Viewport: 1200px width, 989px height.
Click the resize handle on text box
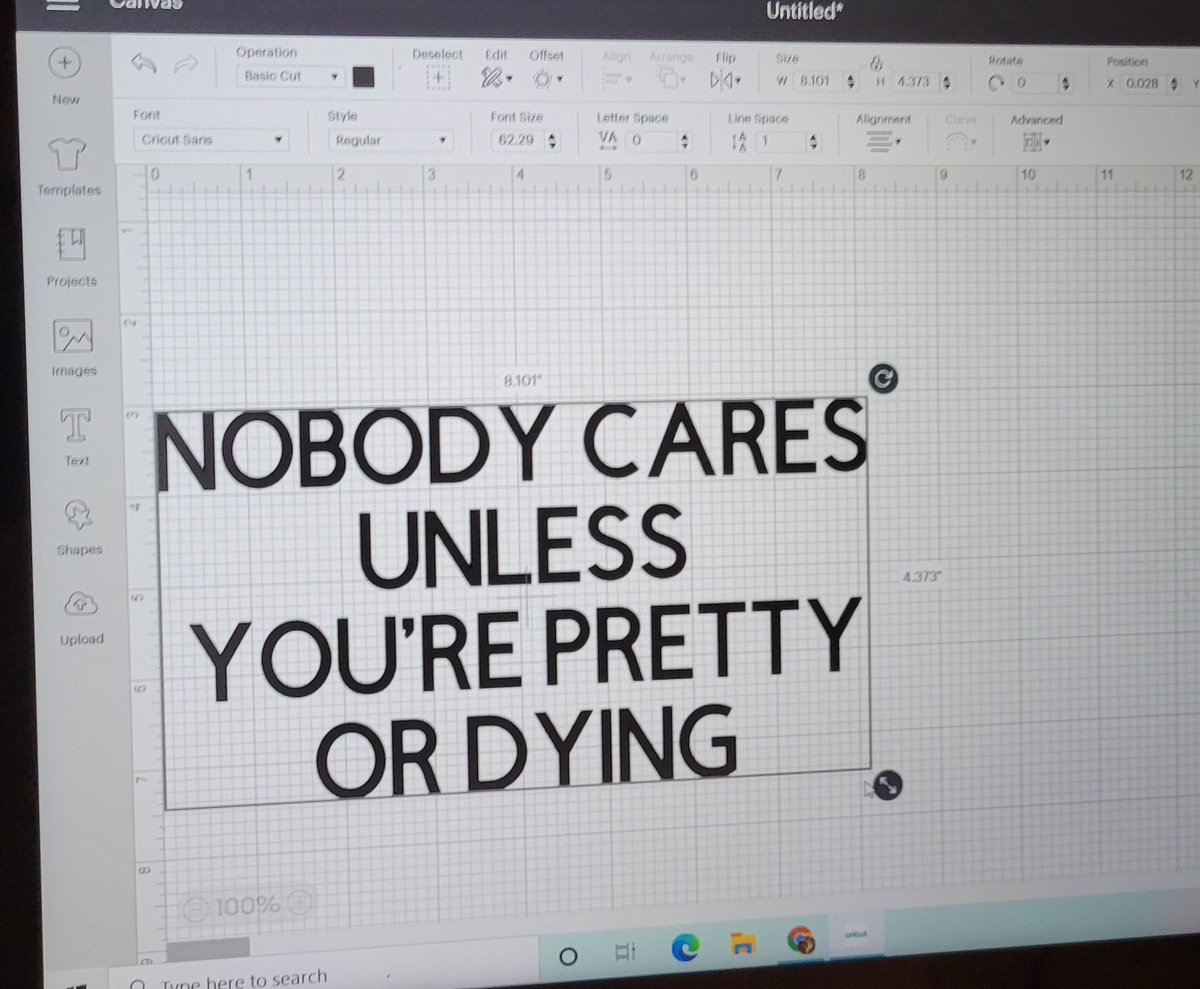pyautogui.click(x=887, y=786)
